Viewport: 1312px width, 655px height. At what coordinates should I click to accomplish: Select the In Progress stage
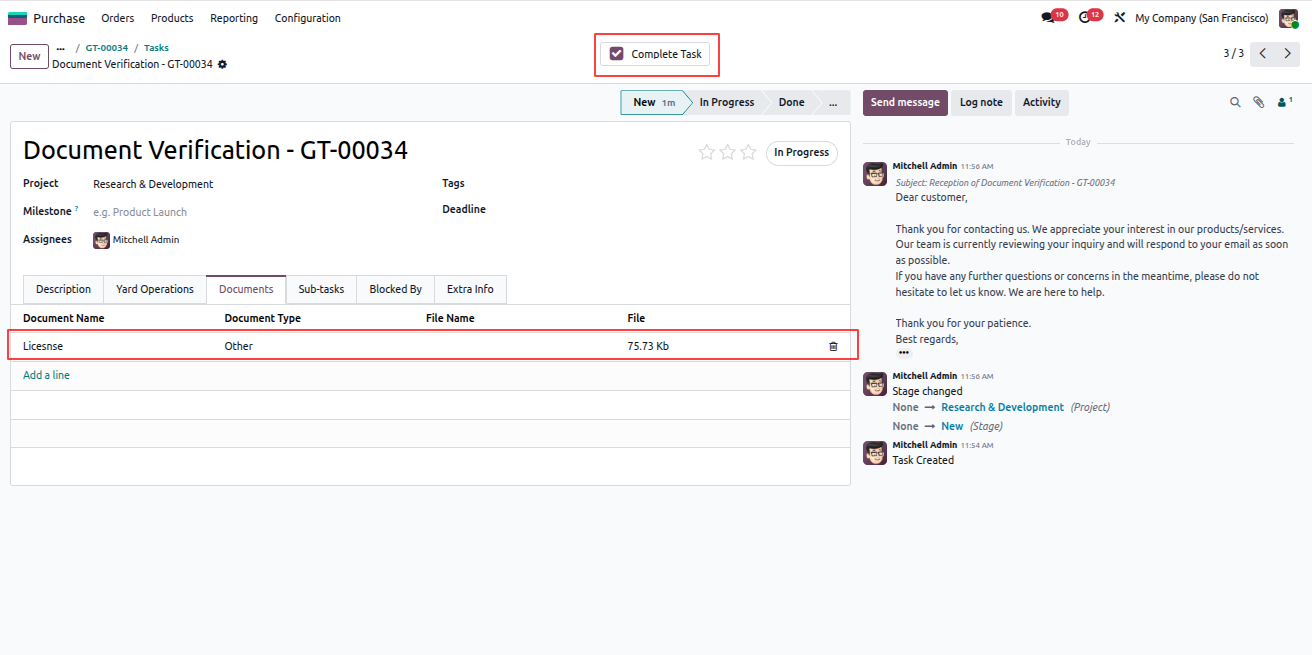(726, 102)
